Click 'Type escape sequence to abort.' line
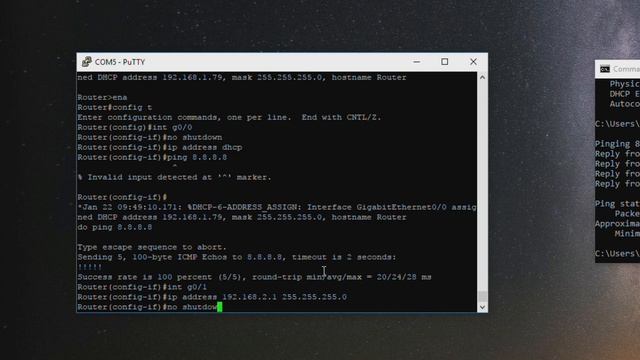Image resolution: width=640 pixels, height=360 pixels. click(x=152, y=247)
